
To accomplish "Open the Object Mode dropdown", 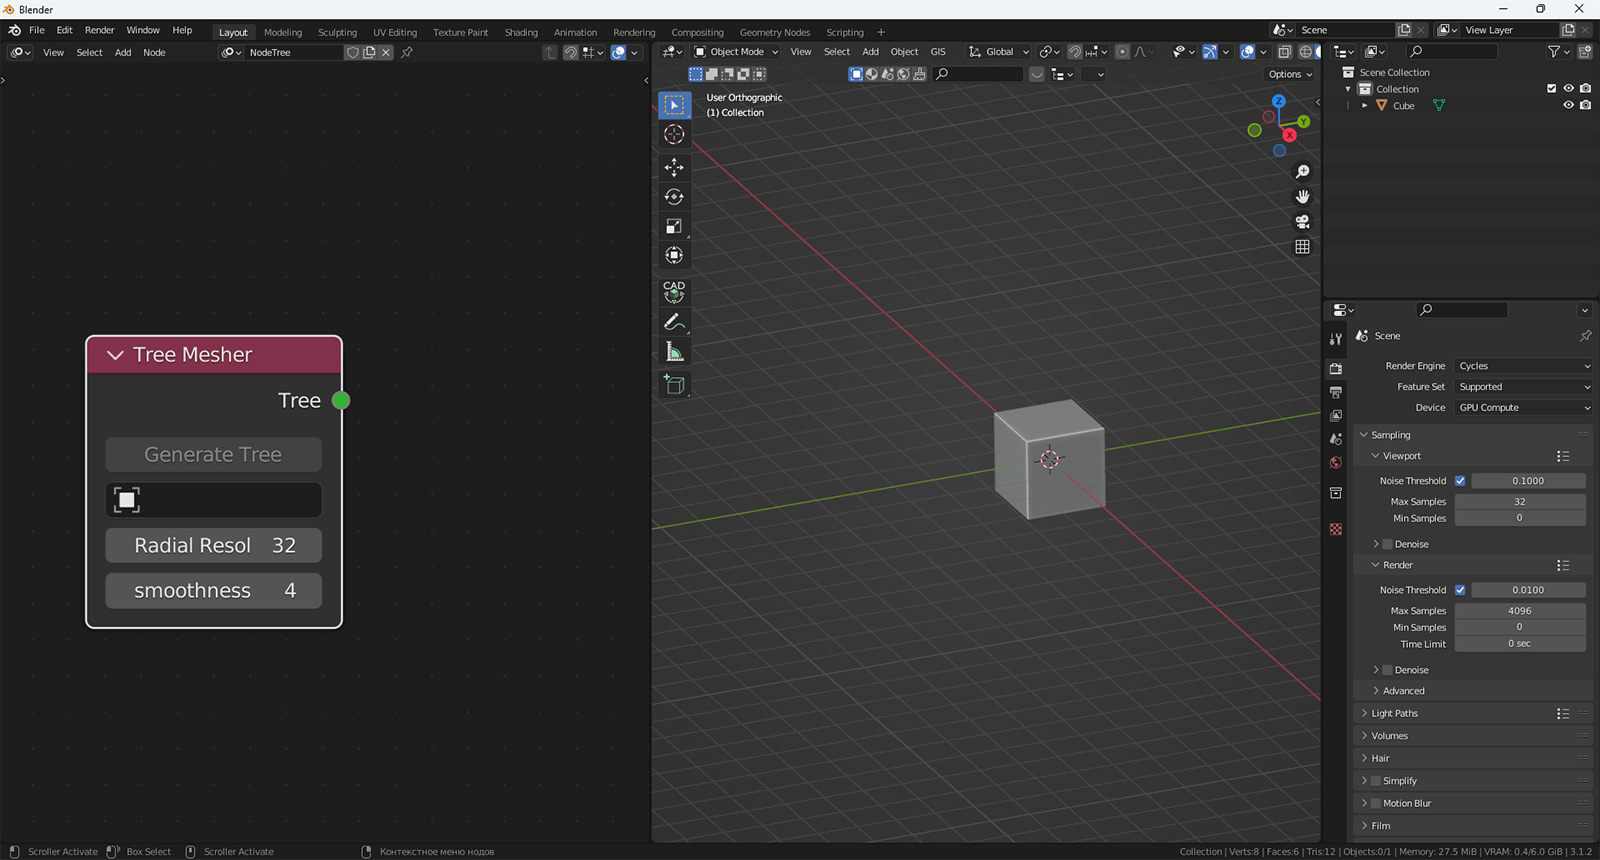I will pyautogui.click(x=737, y=52).
